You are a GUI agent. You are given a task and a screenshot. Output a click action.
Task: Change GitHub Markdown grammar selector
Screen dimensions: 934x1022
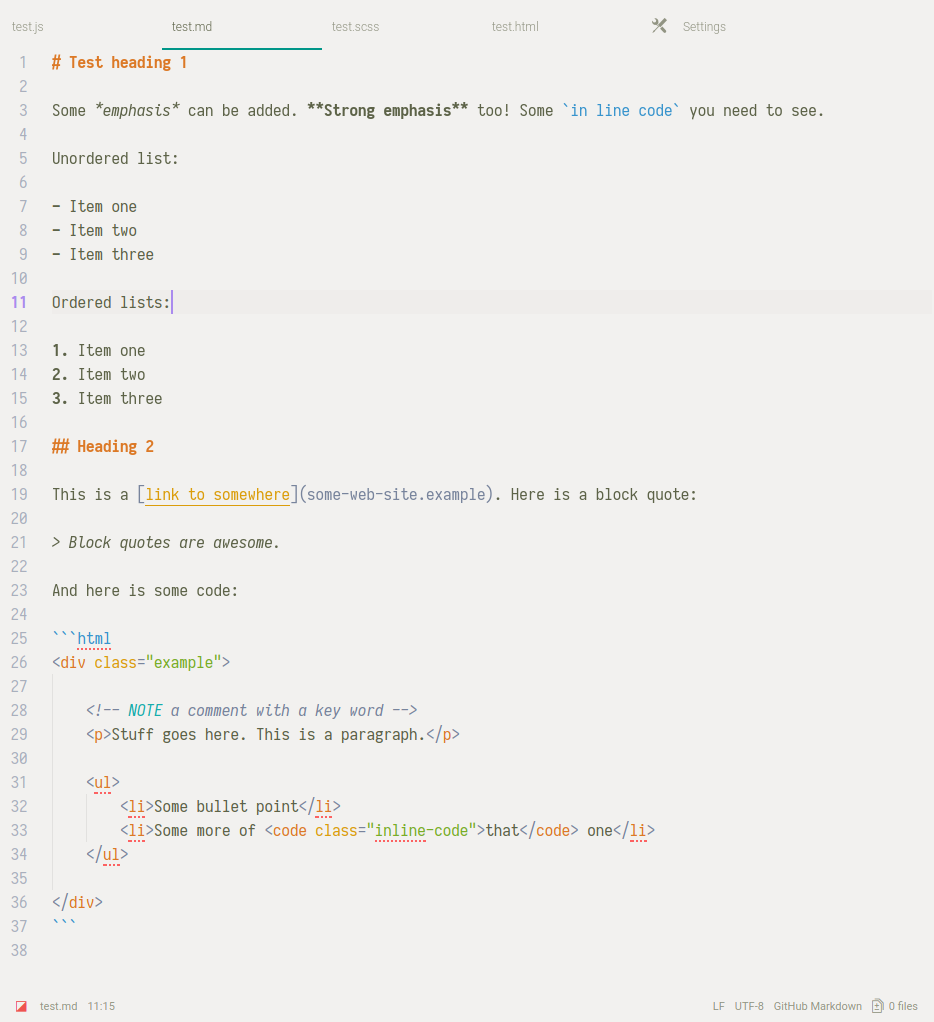[817, 1006]
